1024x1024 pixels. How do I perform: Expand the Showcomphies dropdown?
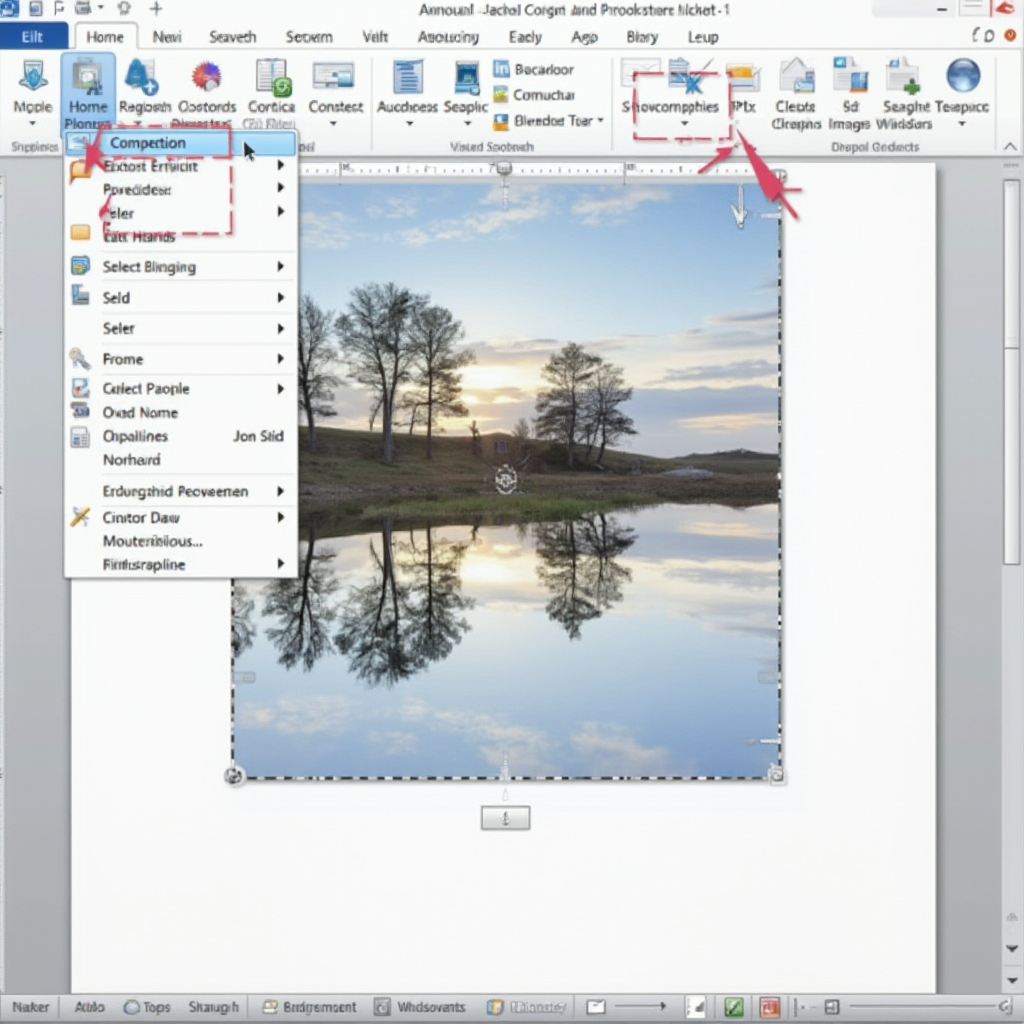point(684,124)
